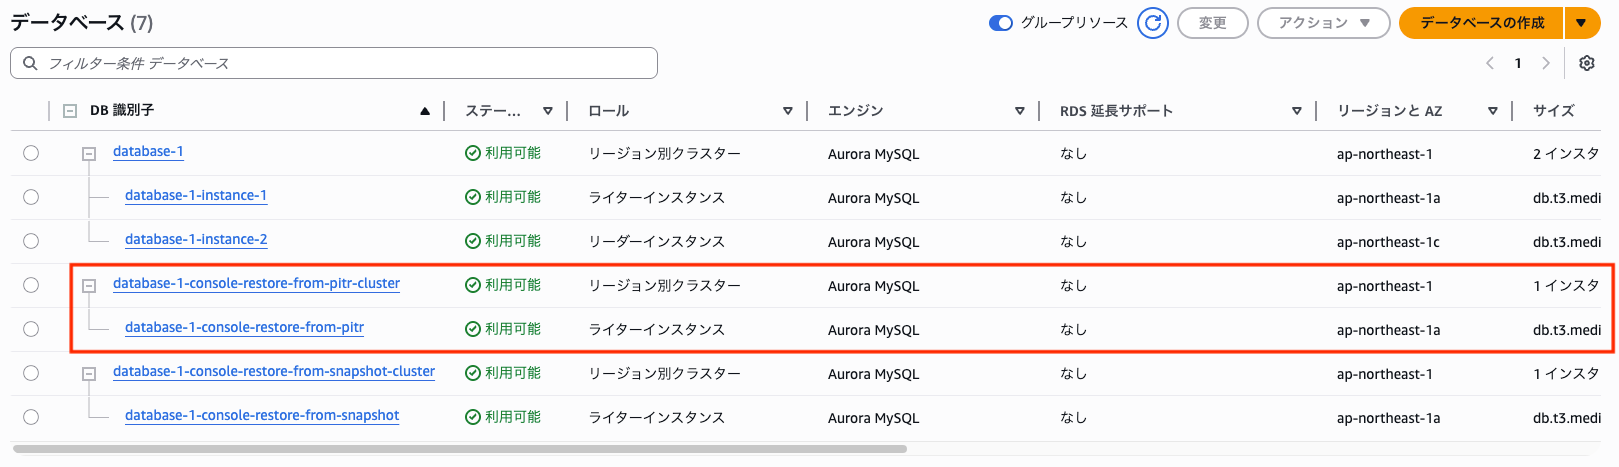Click the 2 インスタ size cell for database-1
Screen dimensions: 1619x467
(x=1566, y=153)
